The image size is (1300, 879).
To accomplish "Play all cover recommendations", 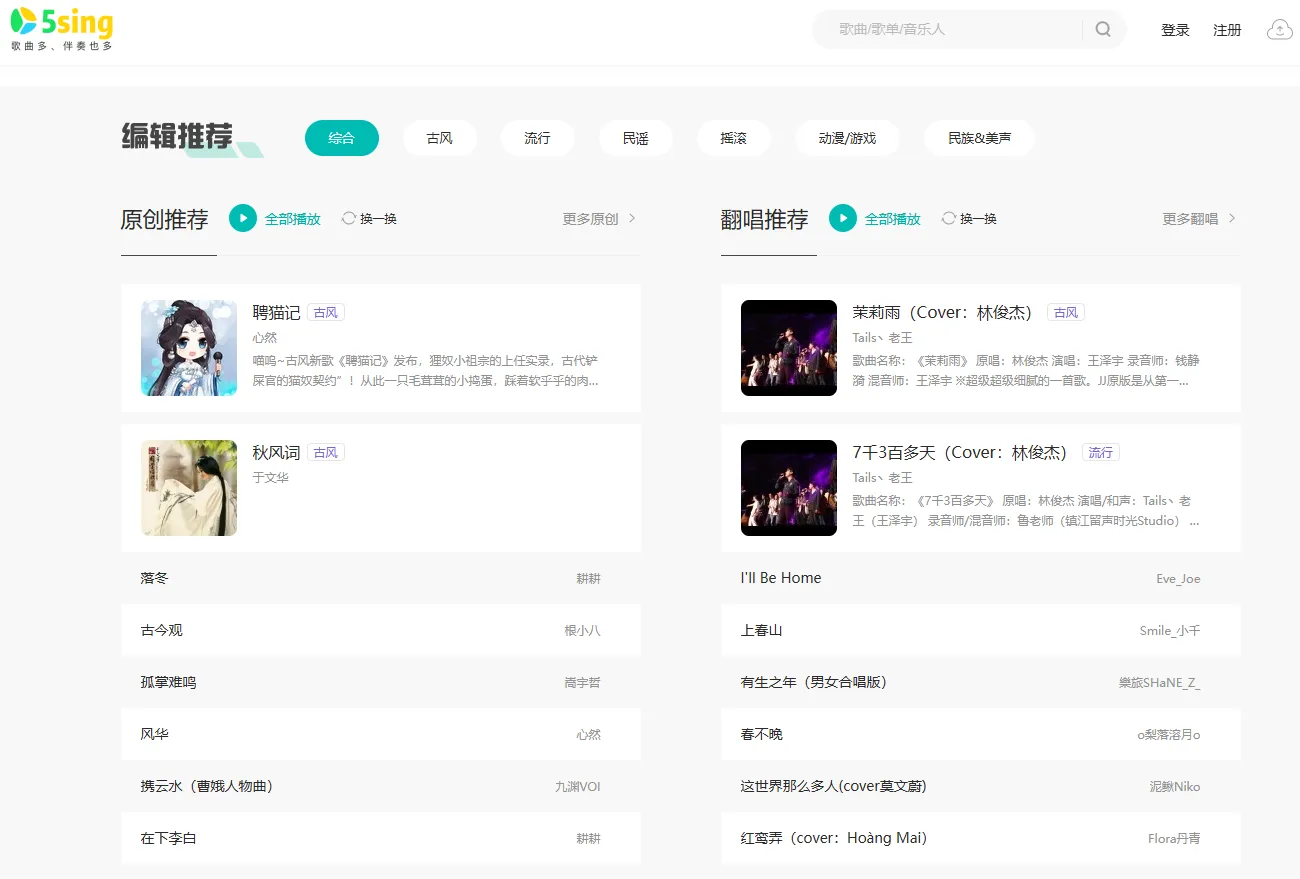I will [x=843, y=218].
